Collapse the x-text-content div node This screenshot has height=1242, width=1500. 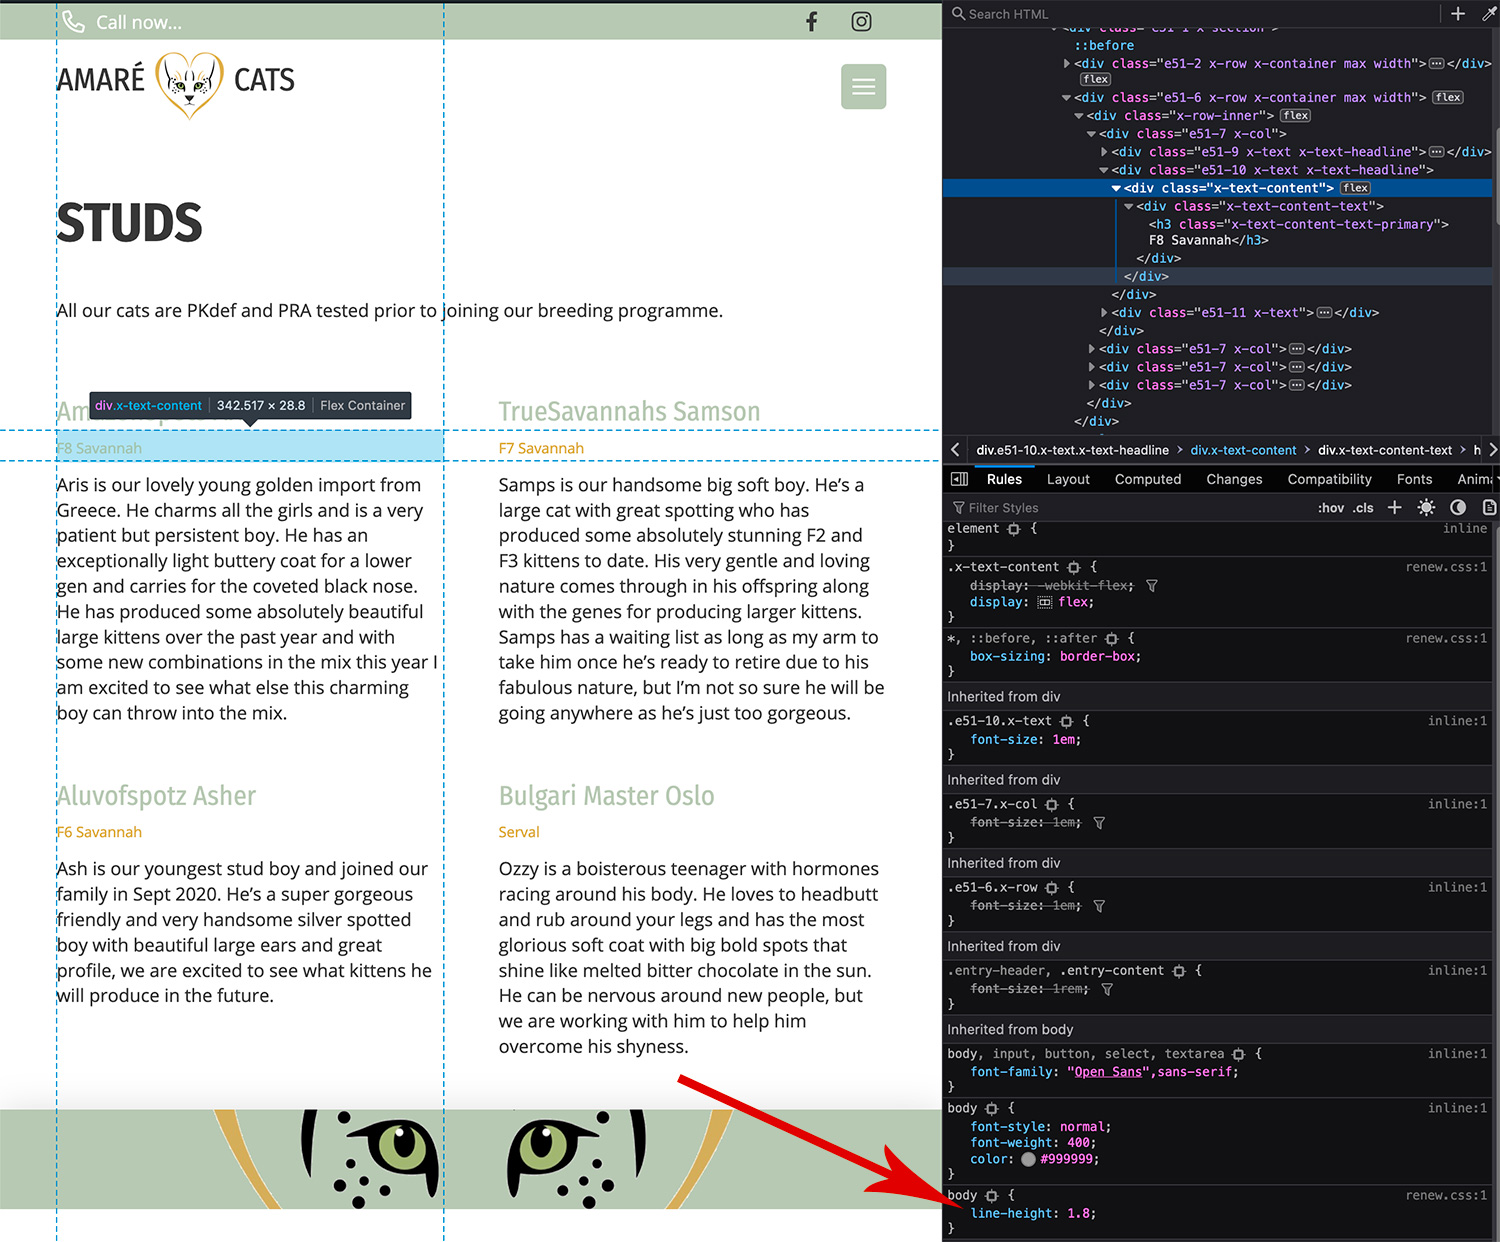click(x=1116, y=189)
